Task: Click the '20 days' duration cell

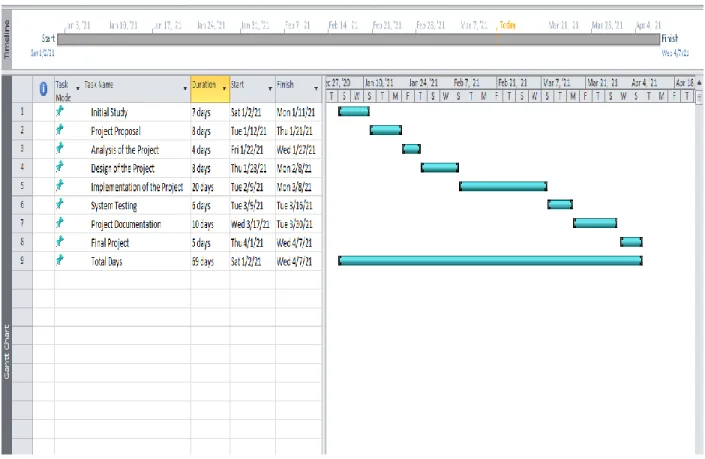Action: pos(210,187)
